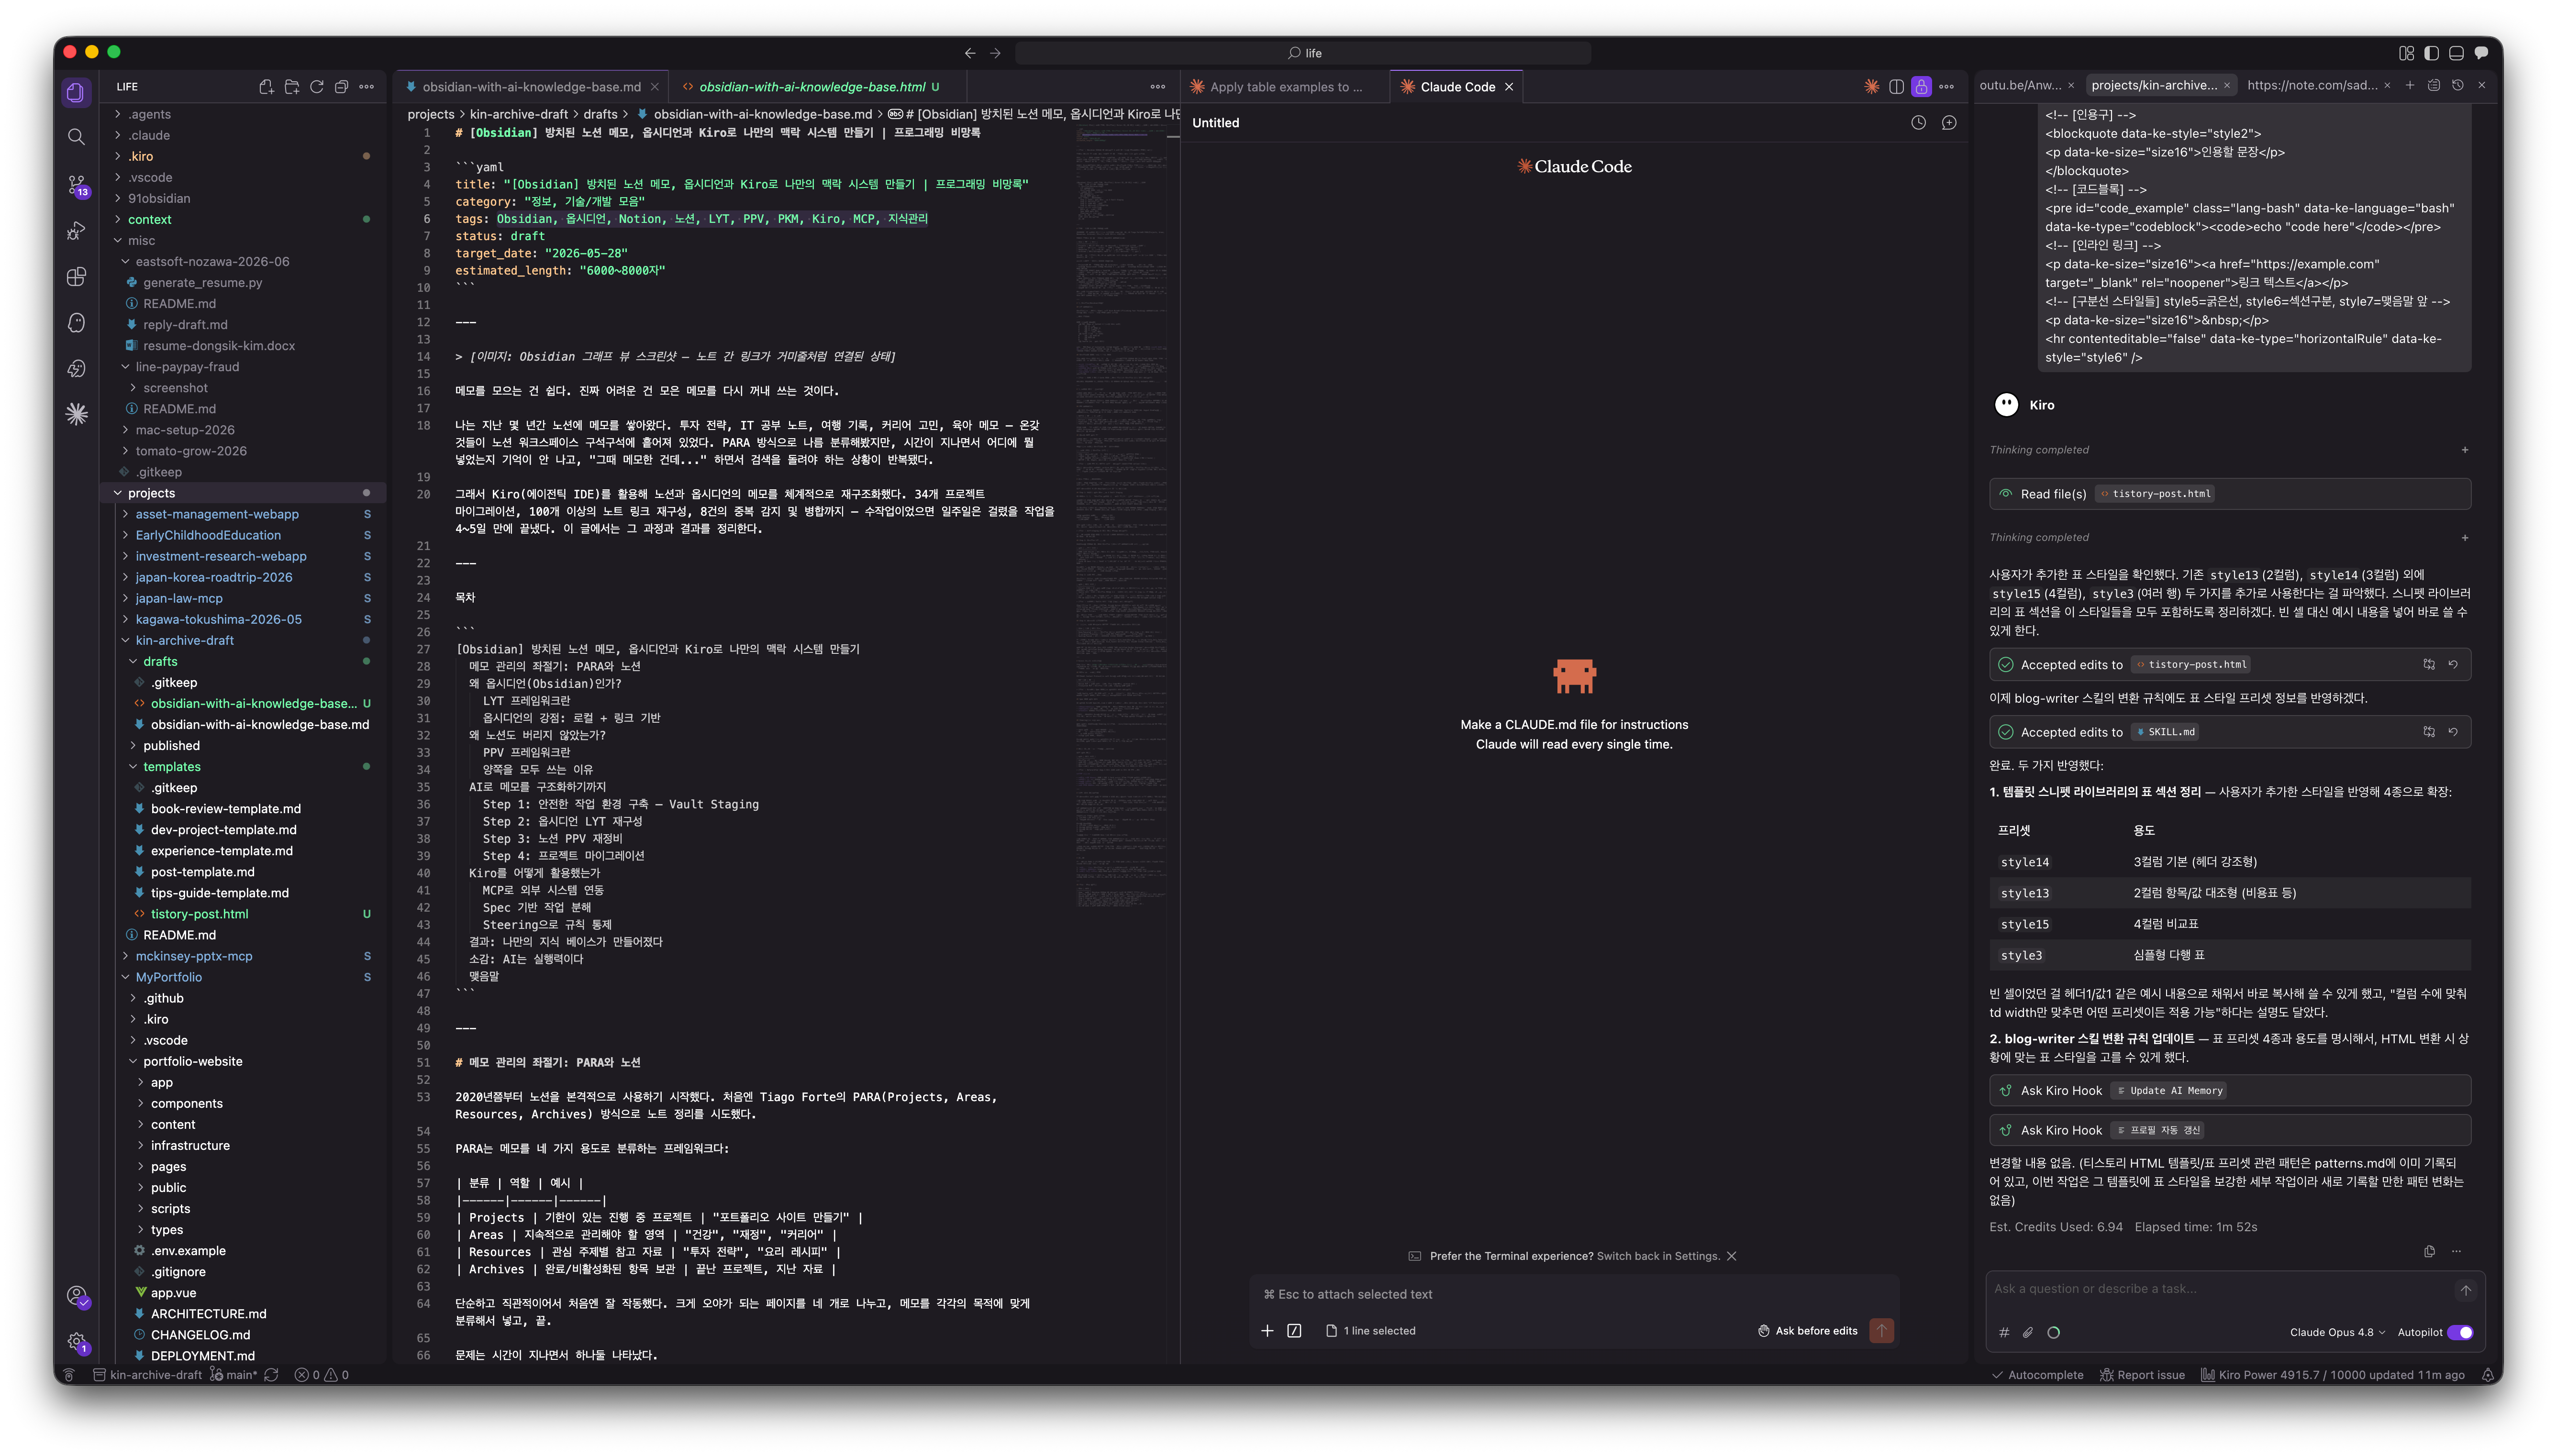Go forward with the navigation arrow

(995, 53)
